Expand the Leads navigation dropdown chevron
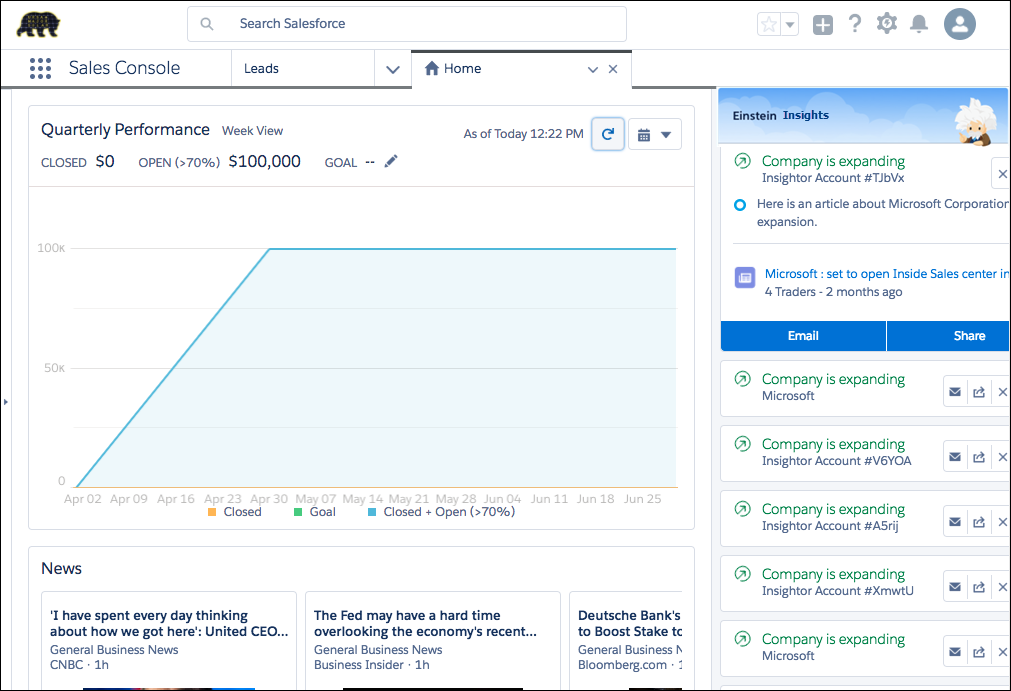Viewport: 1011px width, 691px height. 393,69
